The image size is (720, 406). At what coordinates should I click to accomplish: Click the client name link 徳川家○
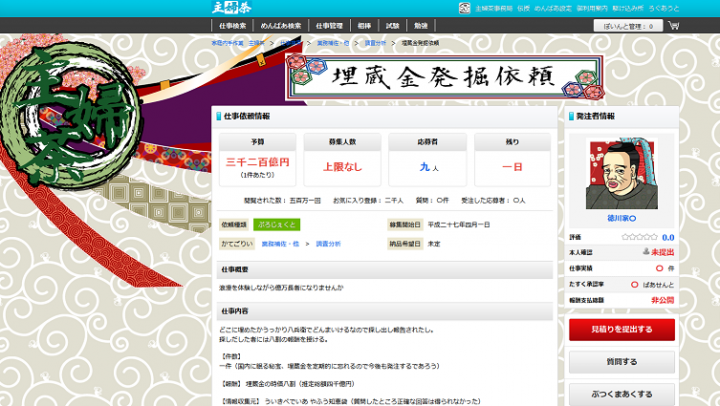[622, 218]
